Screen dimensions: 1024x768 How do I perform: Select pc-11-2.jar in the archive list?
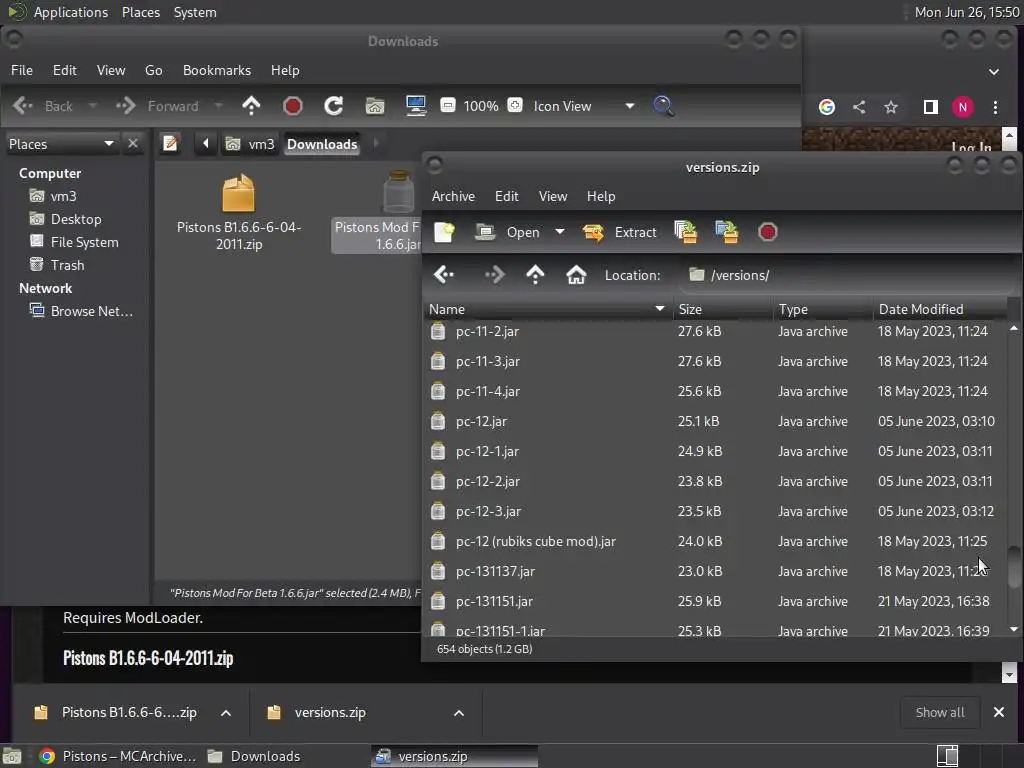pos(715,331)
